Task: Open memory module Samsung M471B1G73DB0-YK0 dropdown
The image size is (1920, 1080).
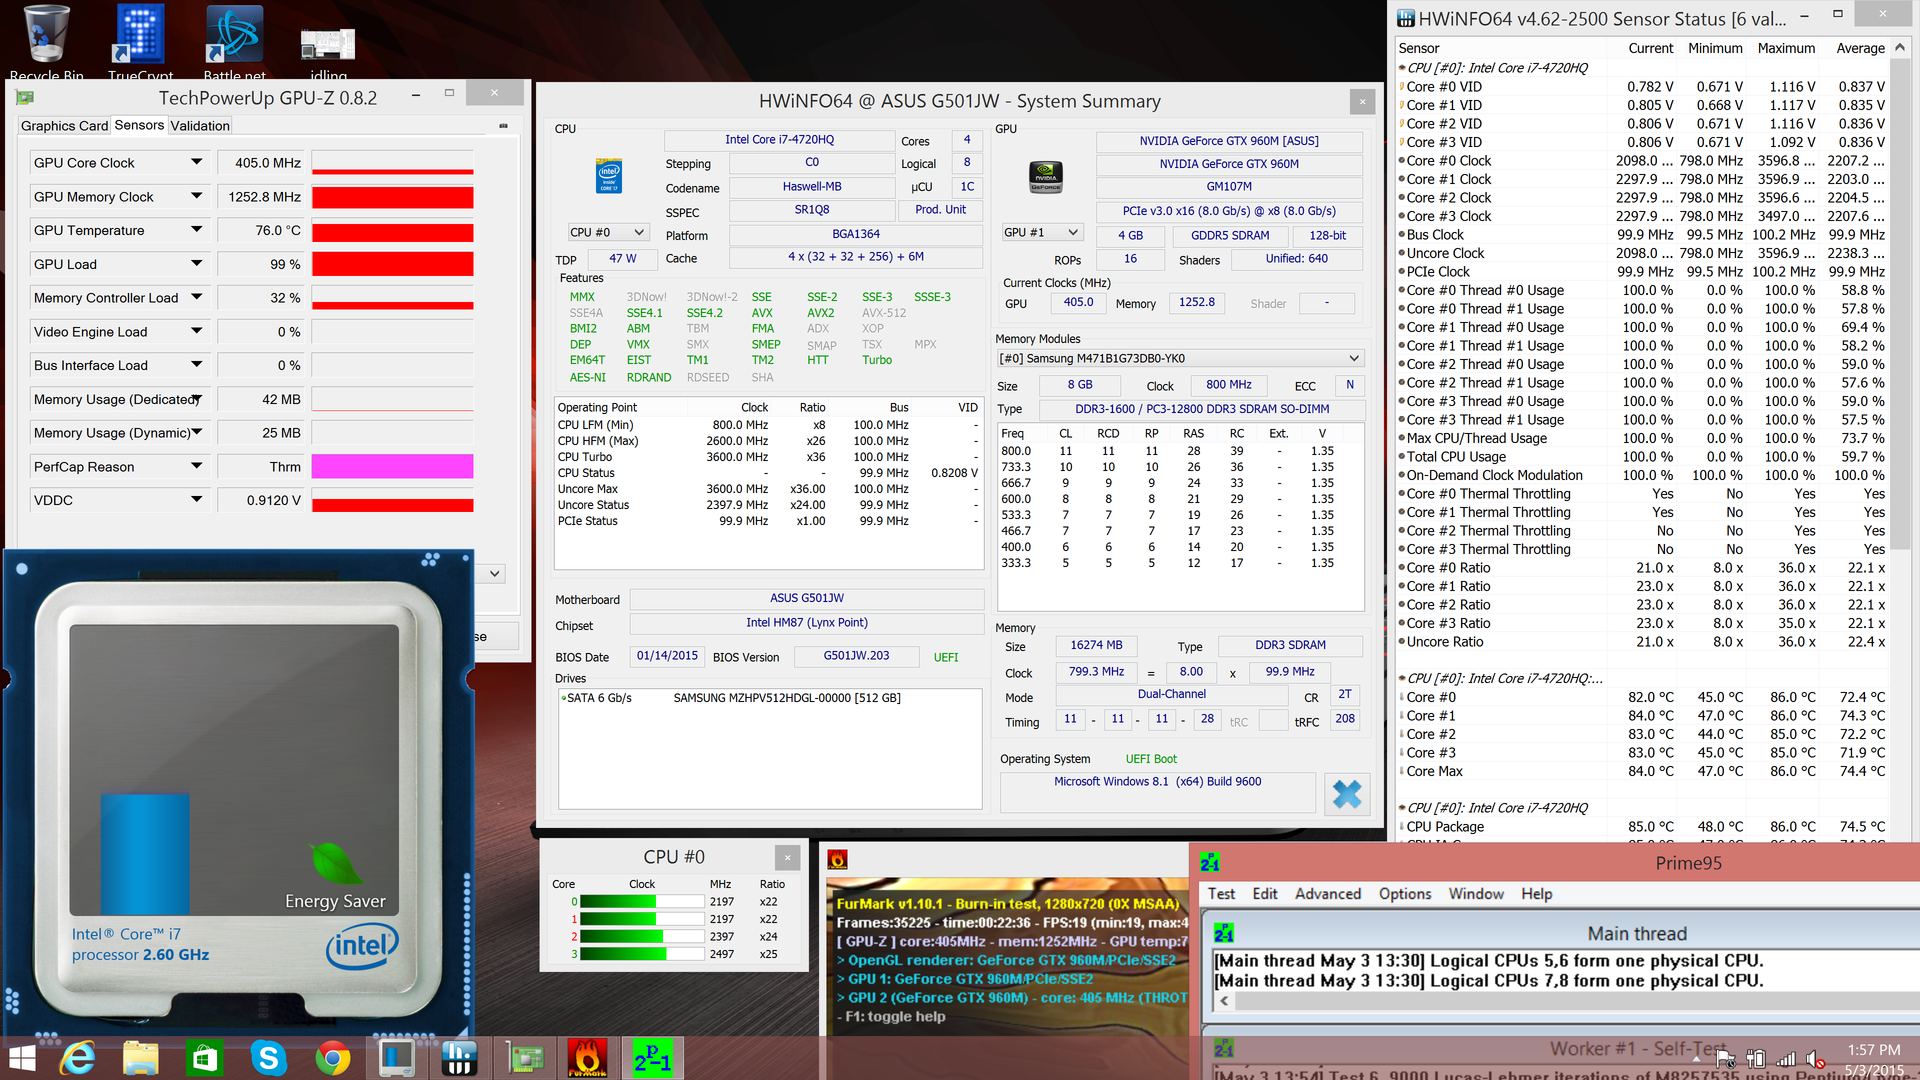Action: point(1180,358)
